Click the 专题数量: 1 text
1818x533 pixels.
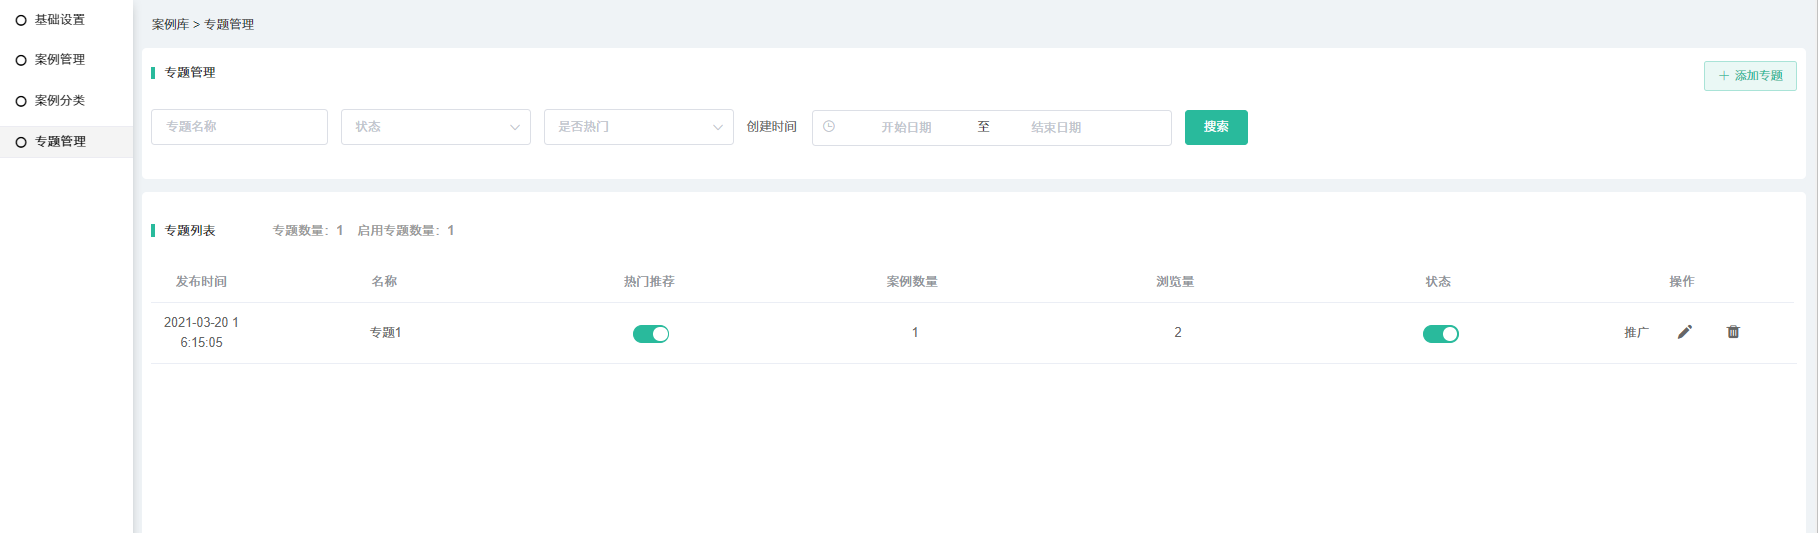(308, 231)
